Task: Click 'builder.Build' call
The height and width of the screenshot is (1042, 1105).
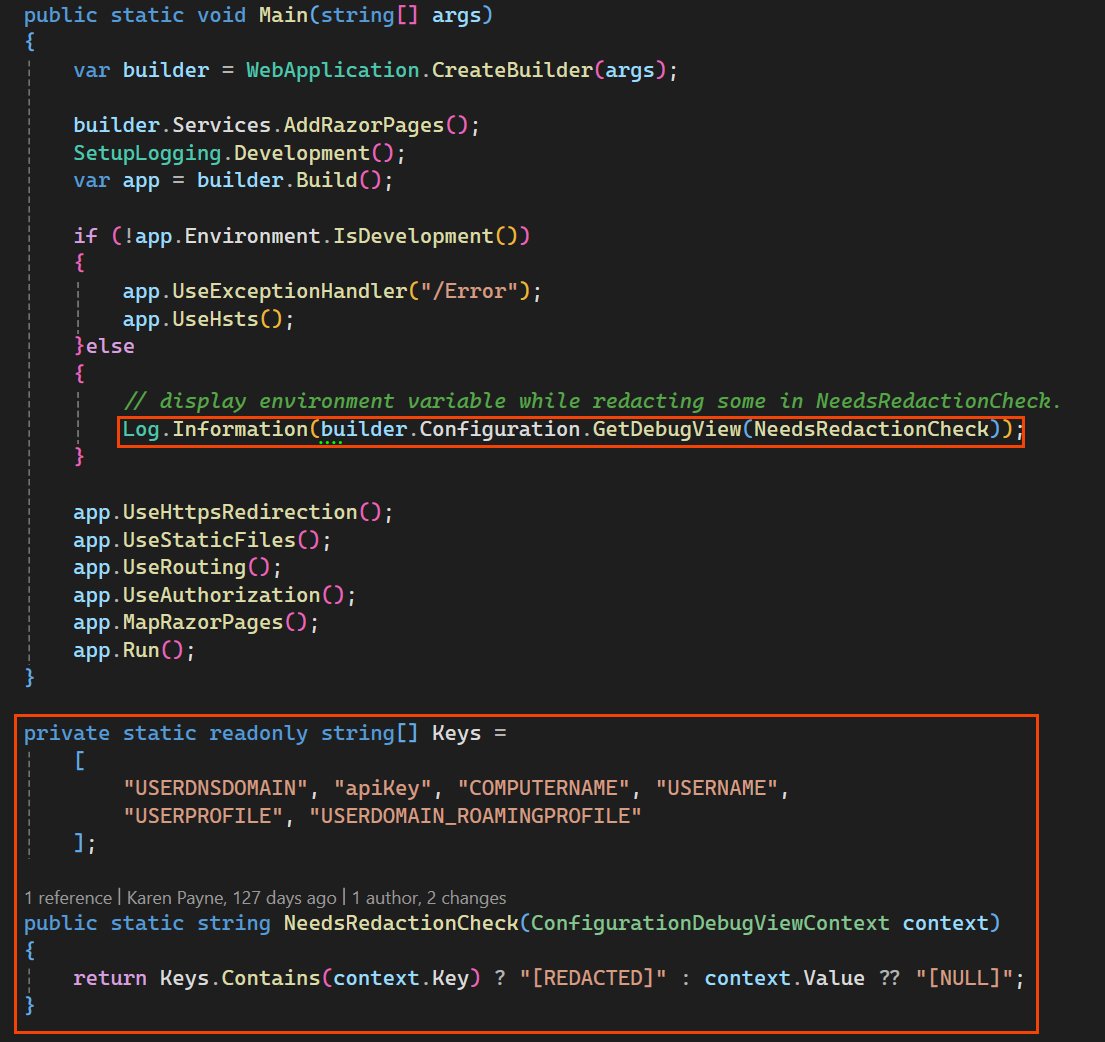Action: tap(277, 180)
